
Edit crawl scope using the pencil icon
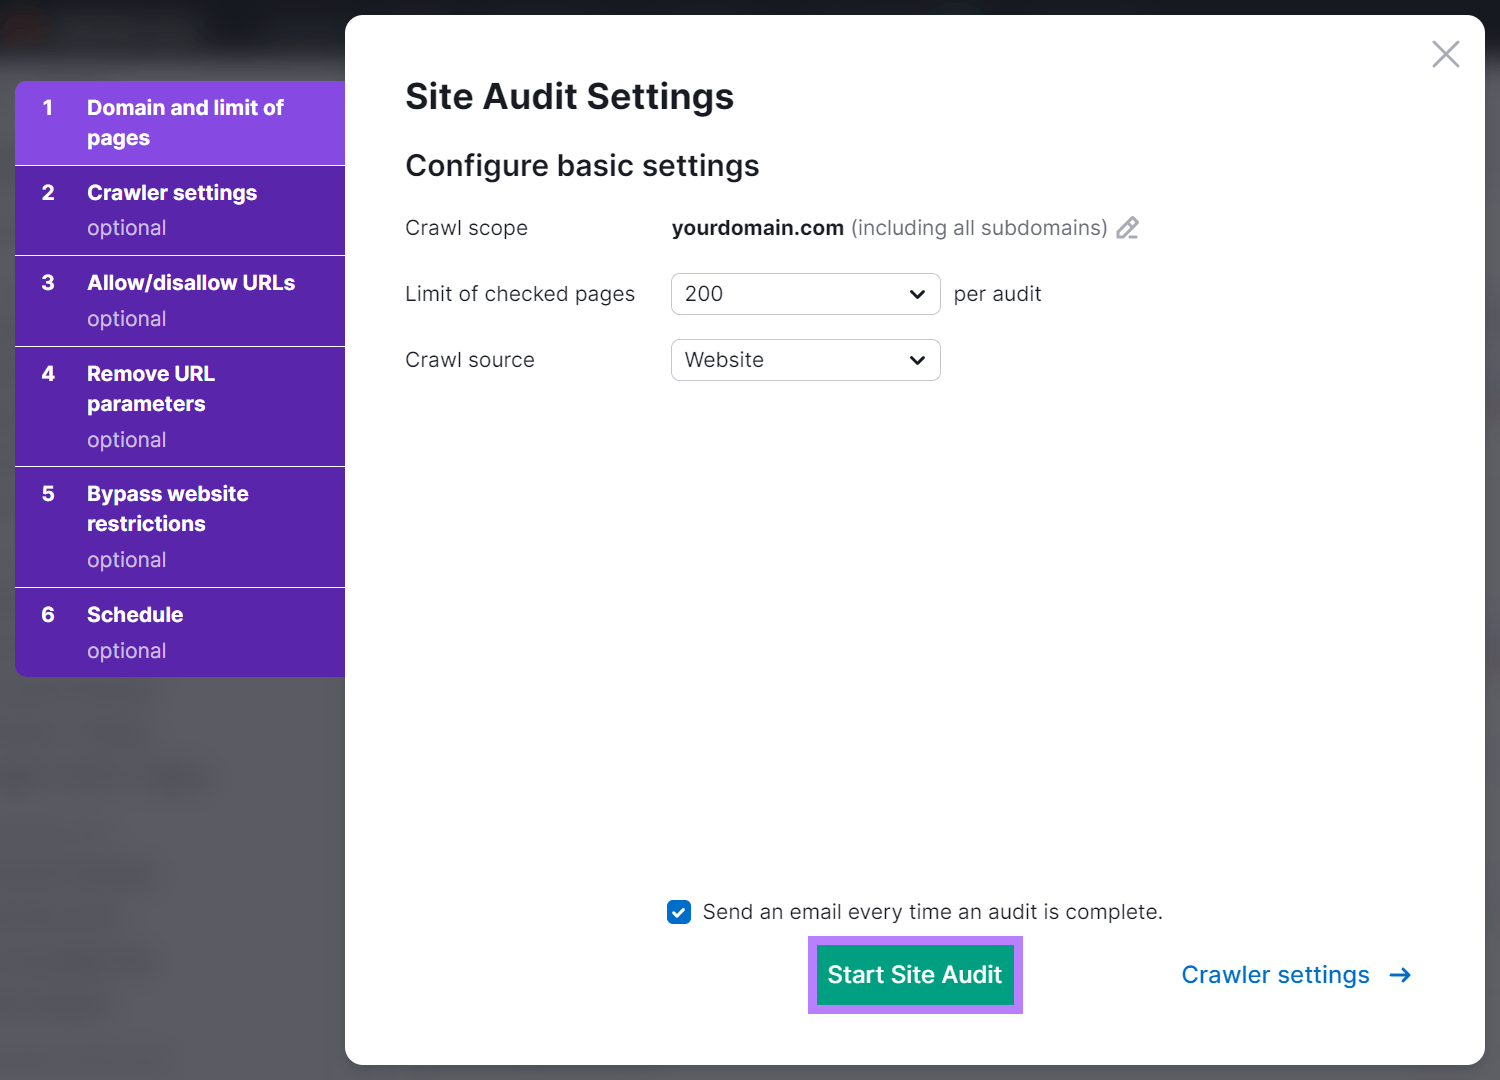[x=1128, y=228]
